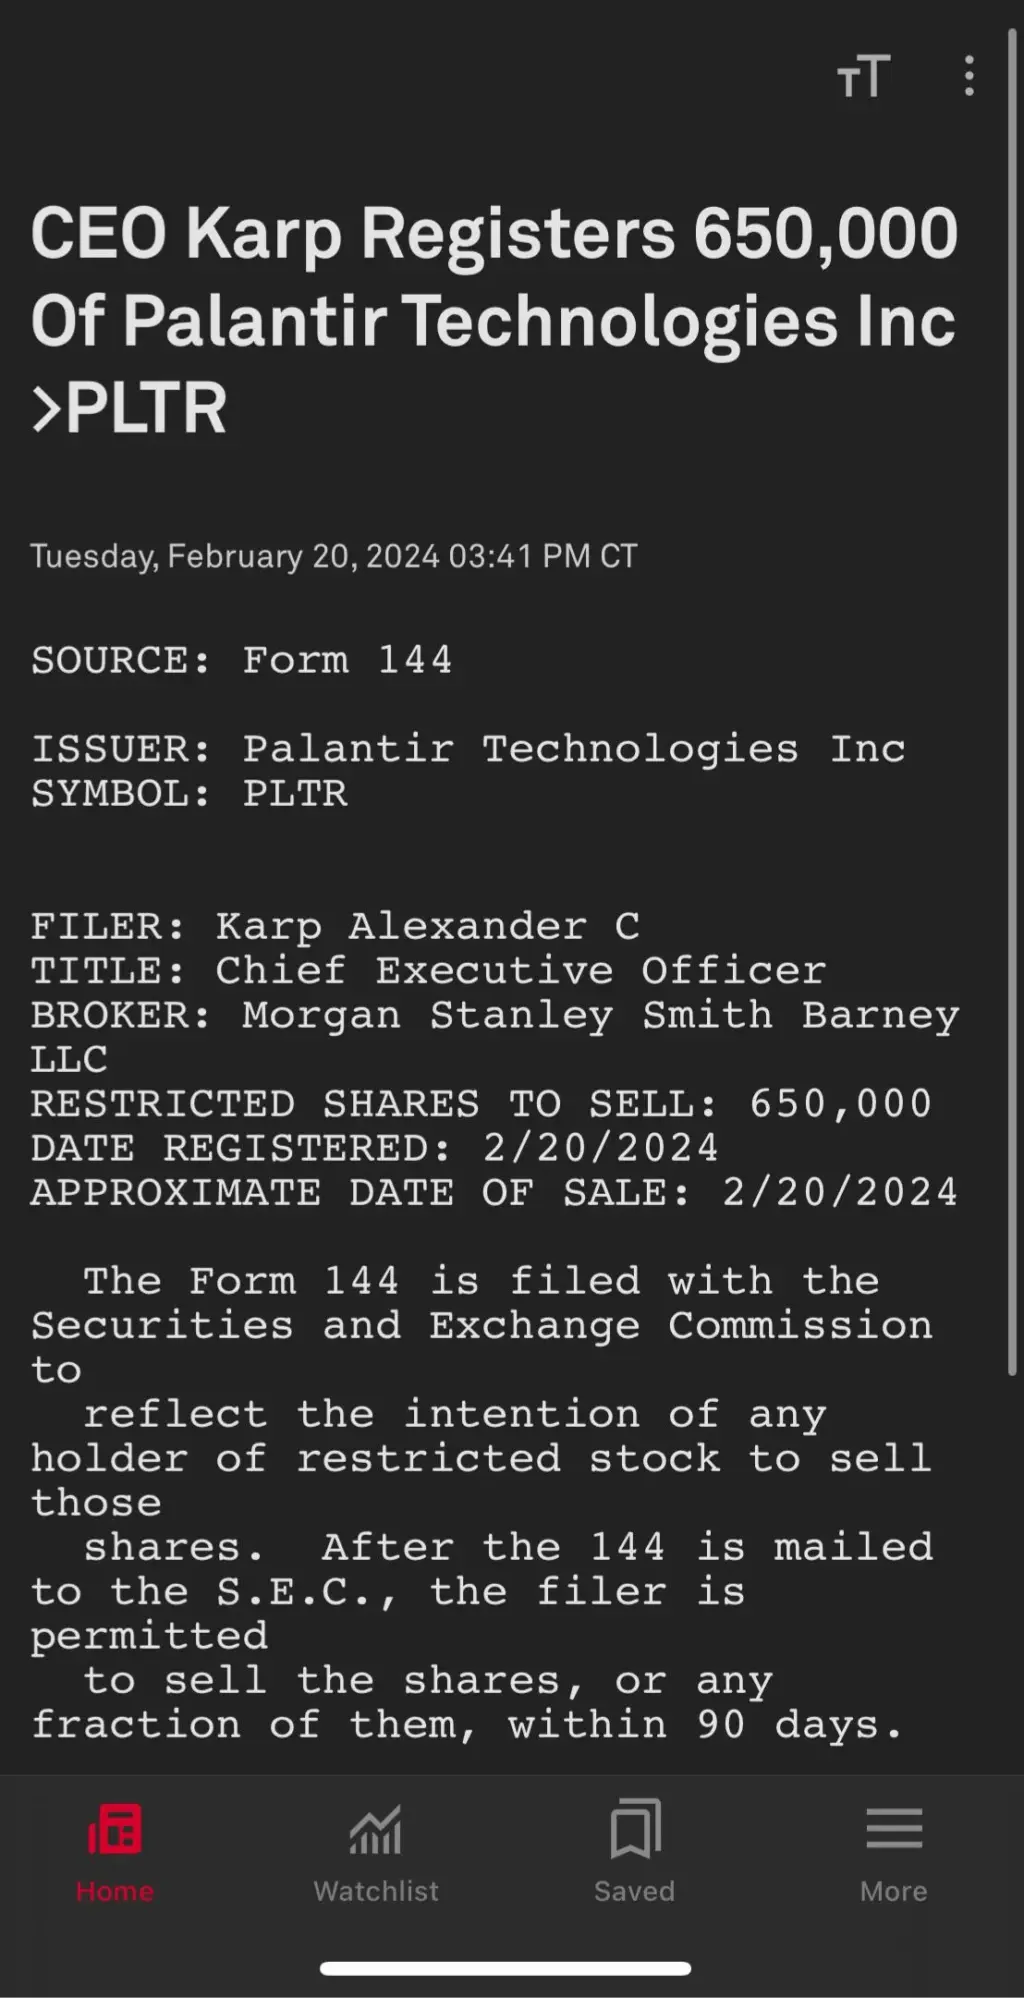This screenshot has width=1024, height=1998.
Task: Select the More tab label
Action: (894, 1891)
